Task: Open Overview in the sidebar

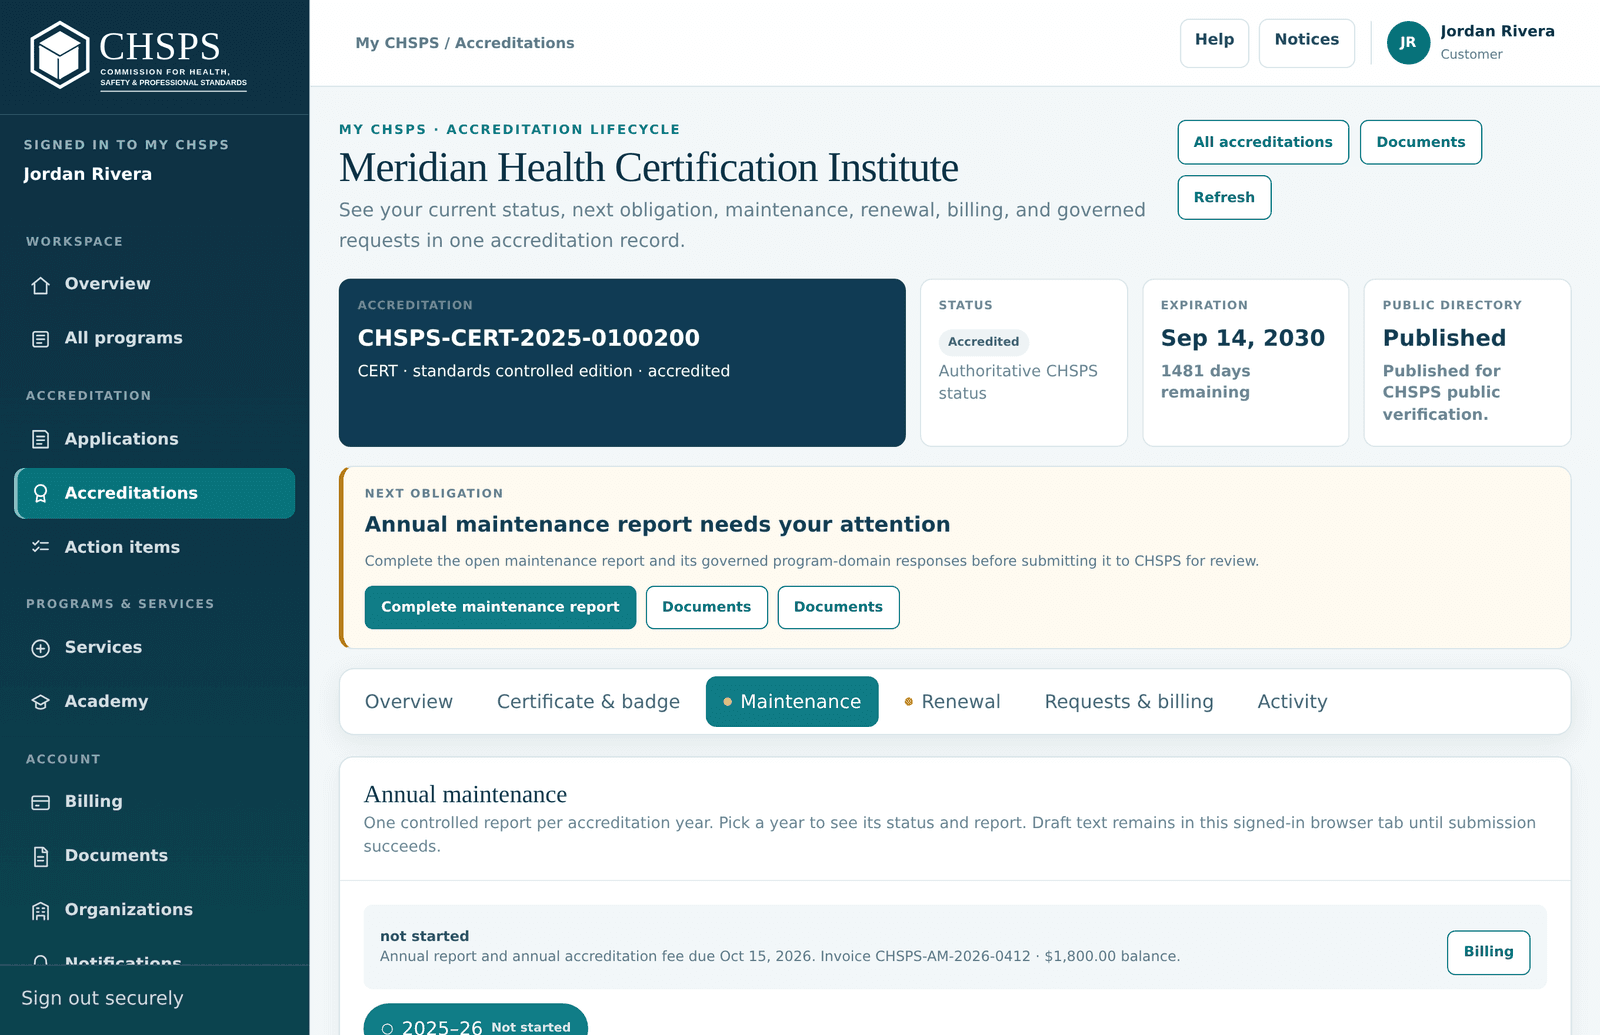Action: tap(155, 284)
